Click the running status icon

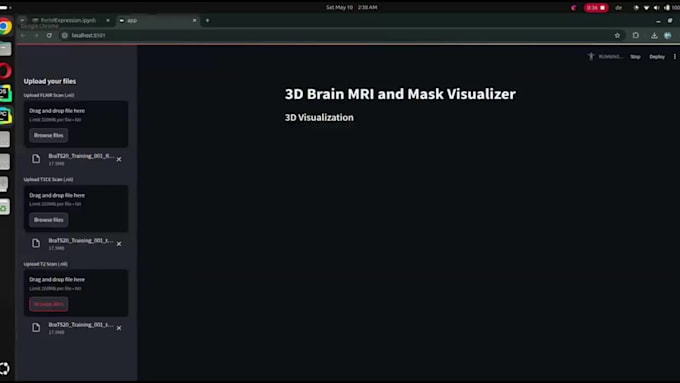tap(591, 56)
